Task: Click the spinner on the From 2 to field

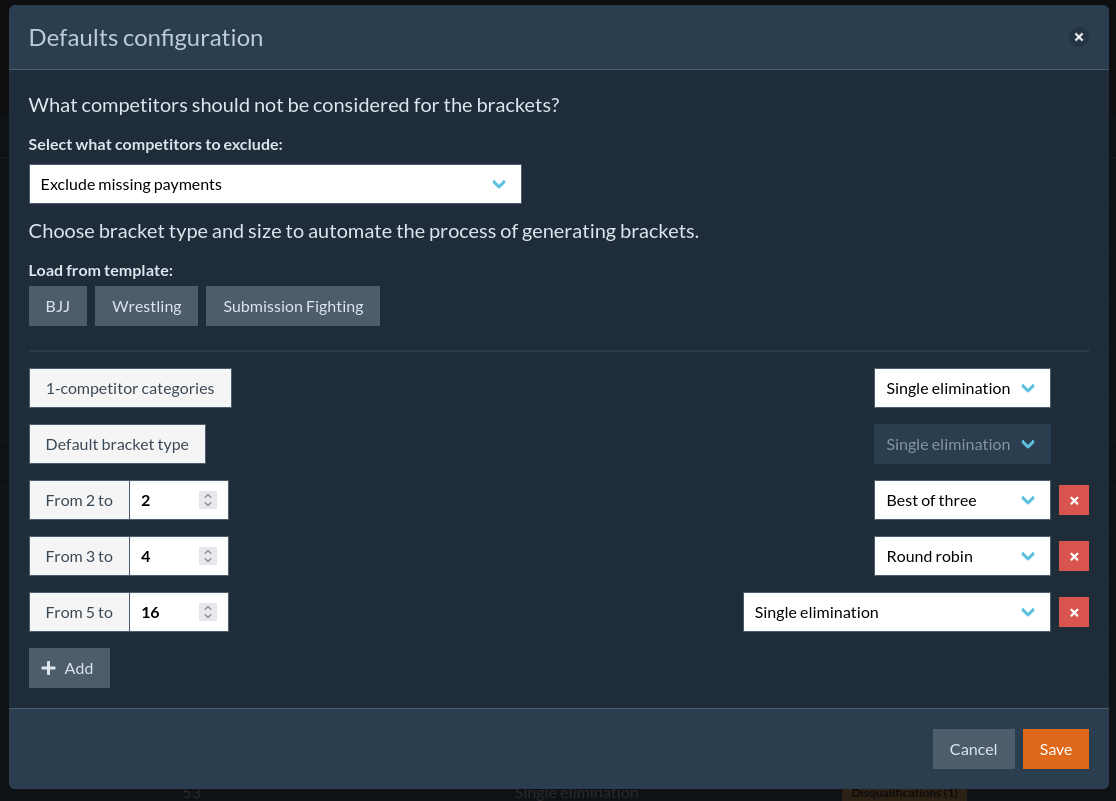Action: tap(208, 500)
